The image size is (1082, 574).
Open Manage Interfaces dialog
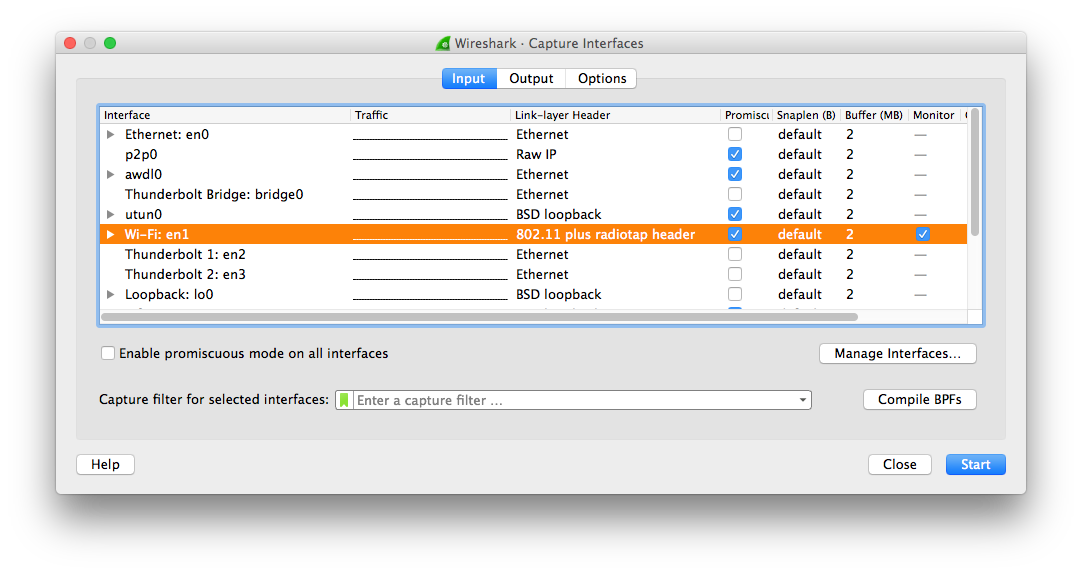tap(898, 353)
